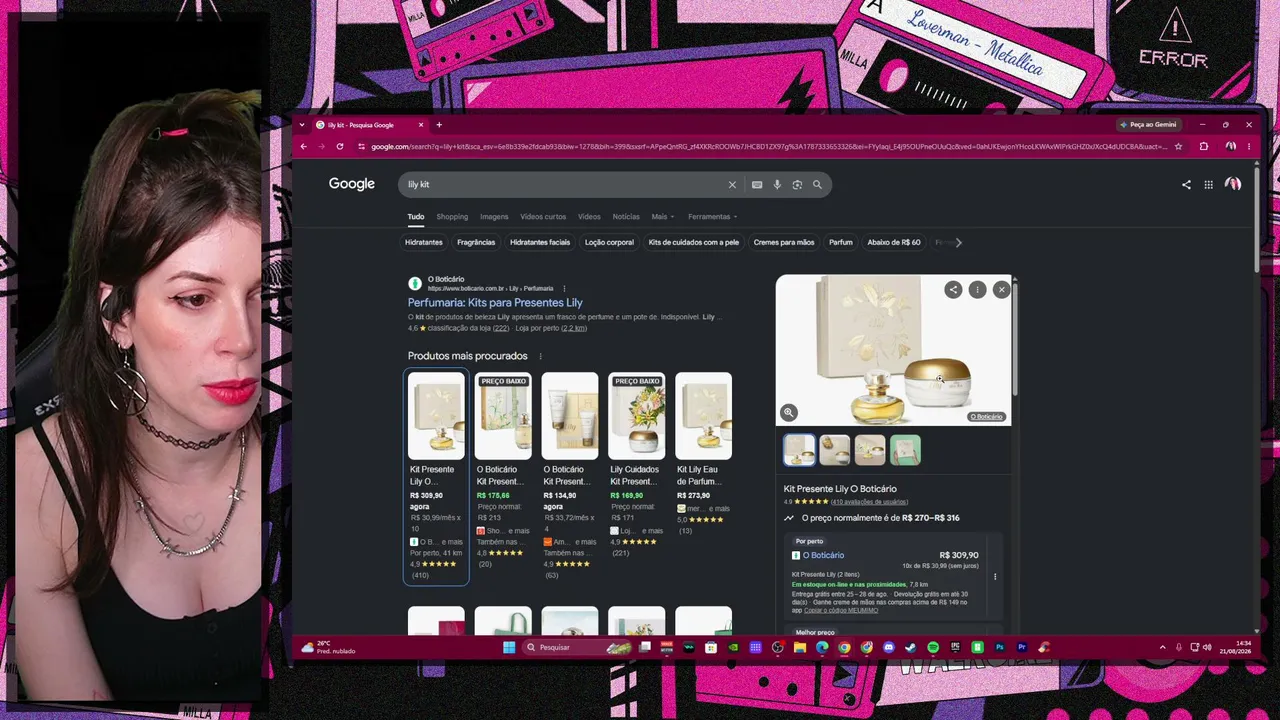Open Discord from the taskbar
This screenshot has height=720, width=1280.
pos(888,647)
